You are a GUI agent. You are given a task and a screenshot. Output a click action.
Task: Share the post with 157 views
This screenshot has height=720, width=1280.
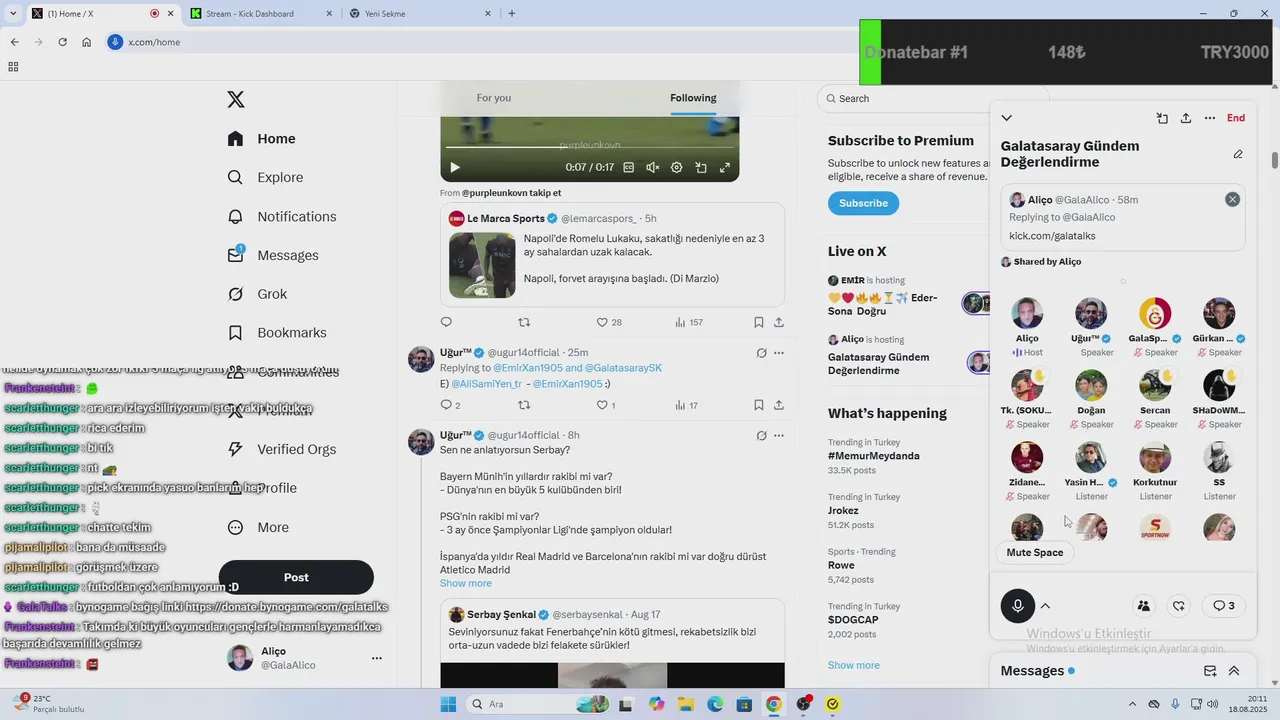779,322
